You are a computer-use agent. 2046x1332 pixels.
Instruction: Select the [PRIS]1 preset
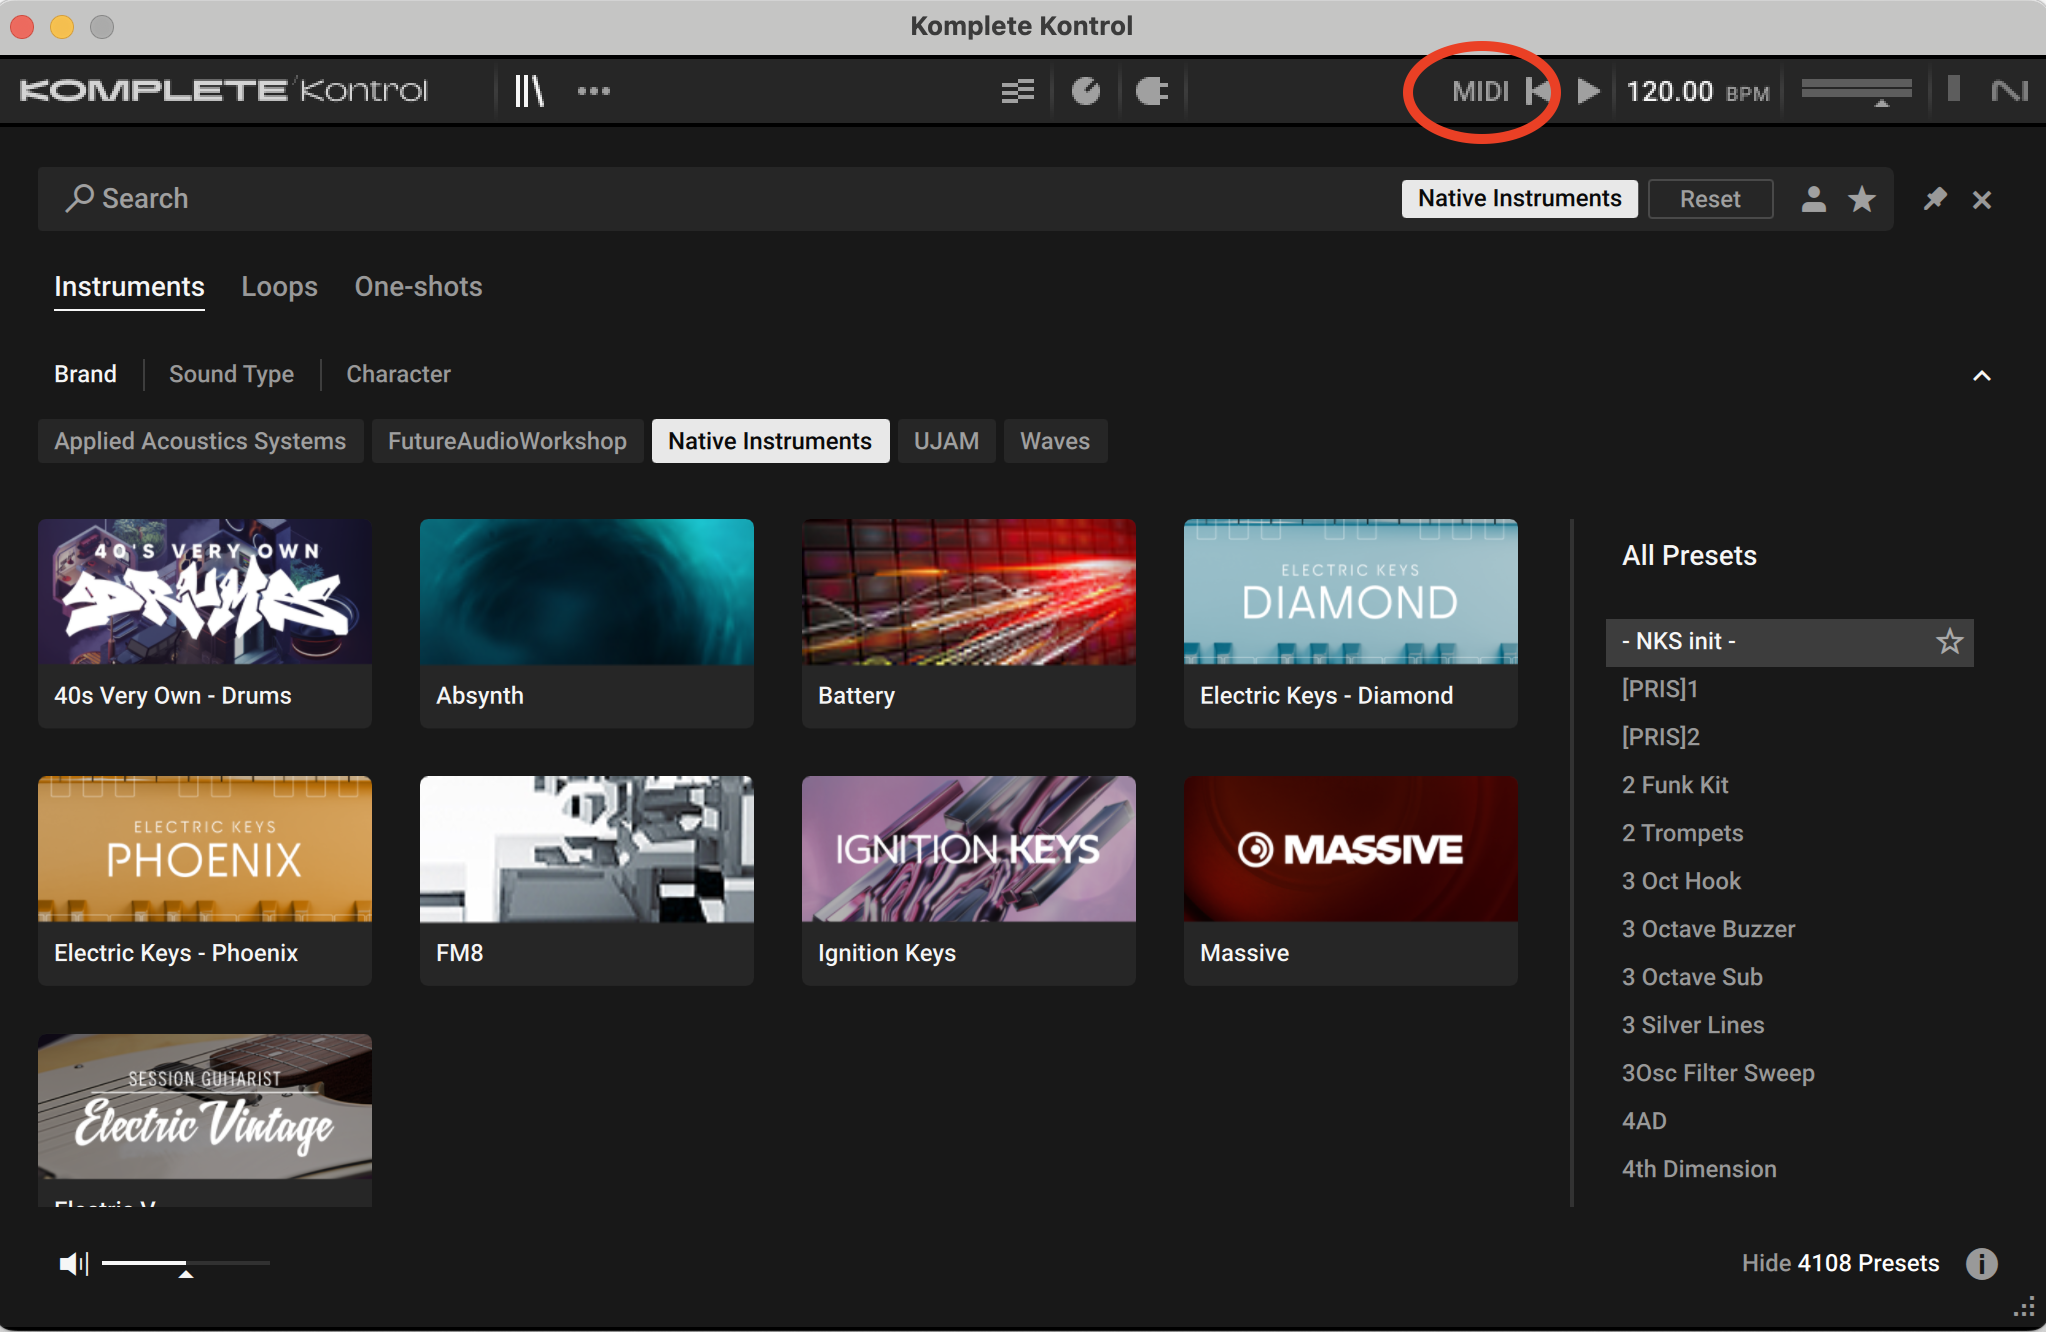[1790, 689]
